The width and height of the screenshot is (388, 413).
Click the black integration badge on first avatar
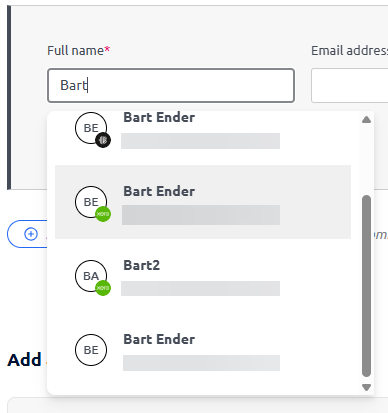pyautogui.click(x=103, y=140)
